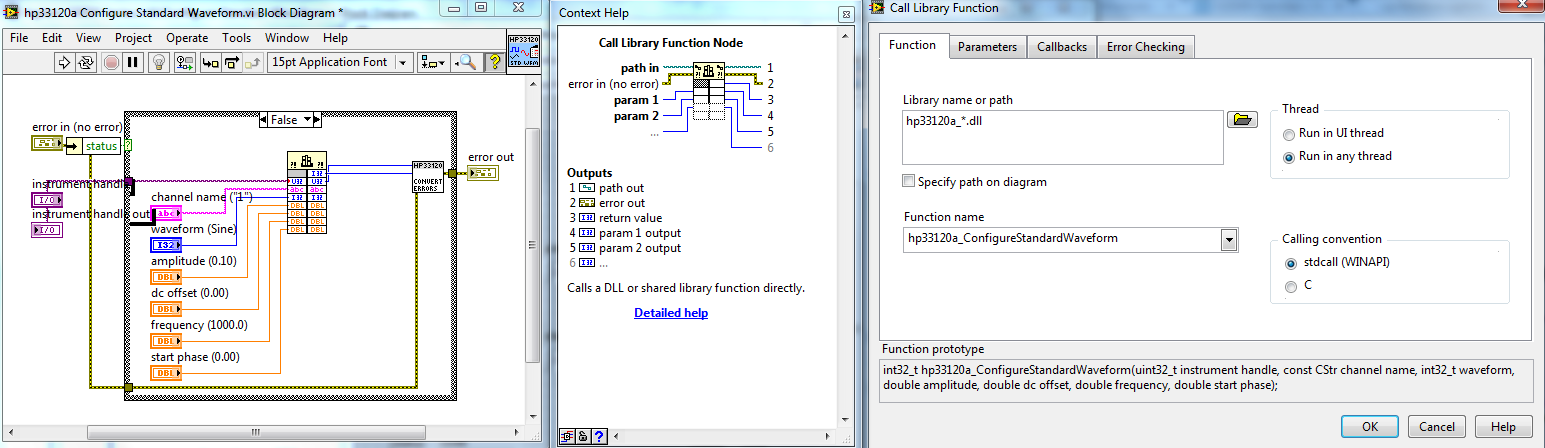This screenshot has width=1545, height=448.
Task: Click the Call Library Function node on the diagram
Action: click(x=306, y=193)
